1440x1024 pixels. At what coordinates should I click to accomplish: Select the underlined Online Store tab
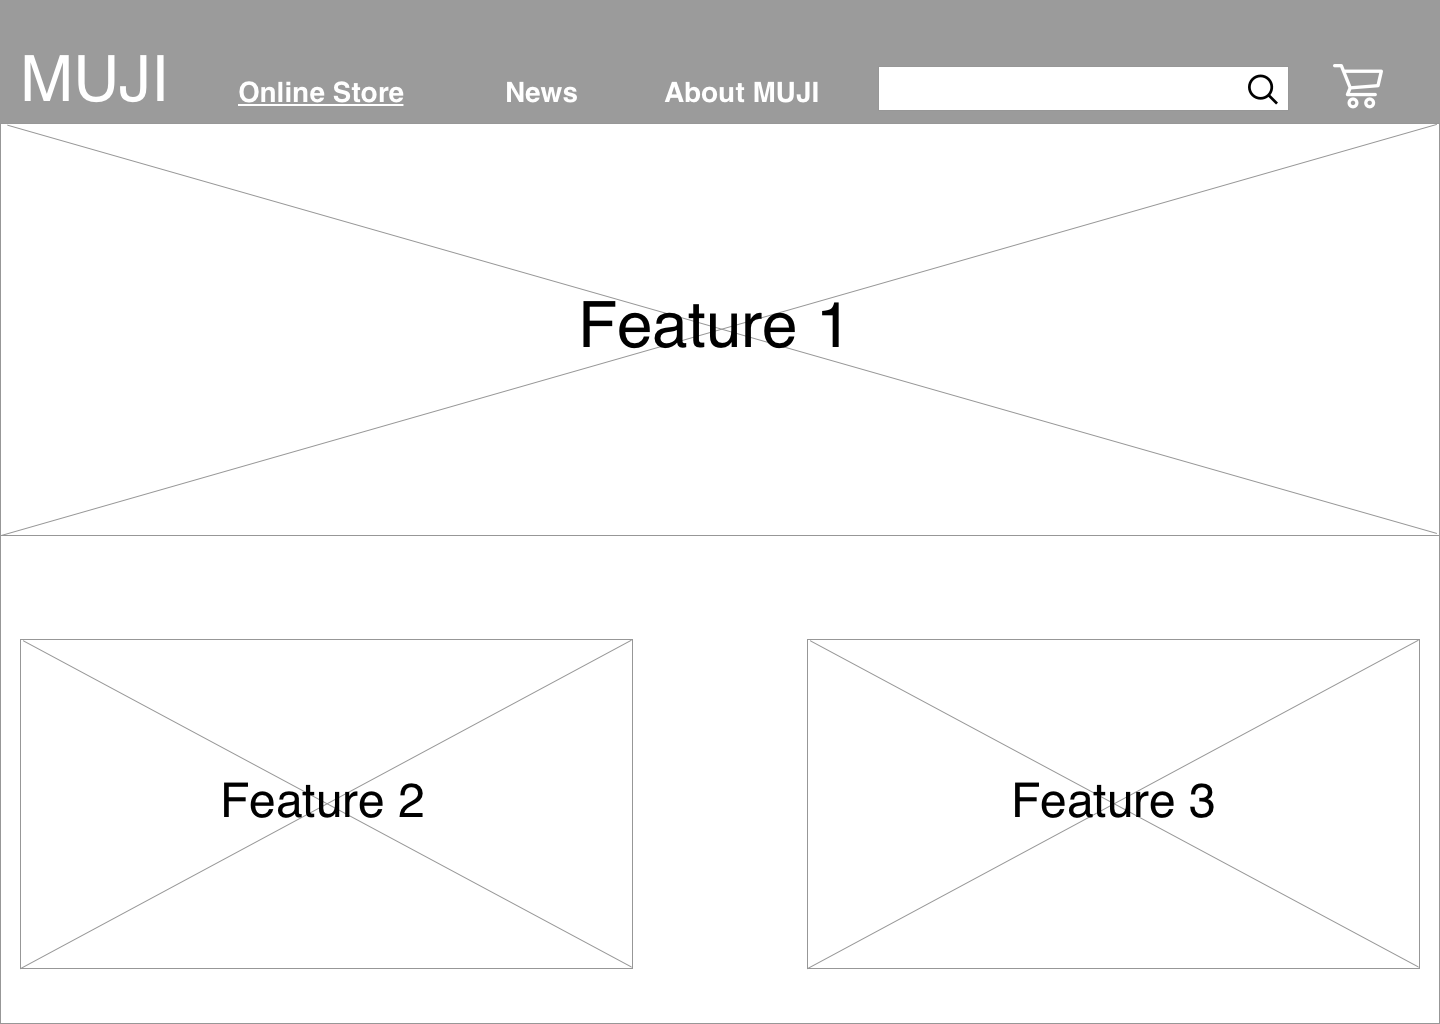coord(321,92)
